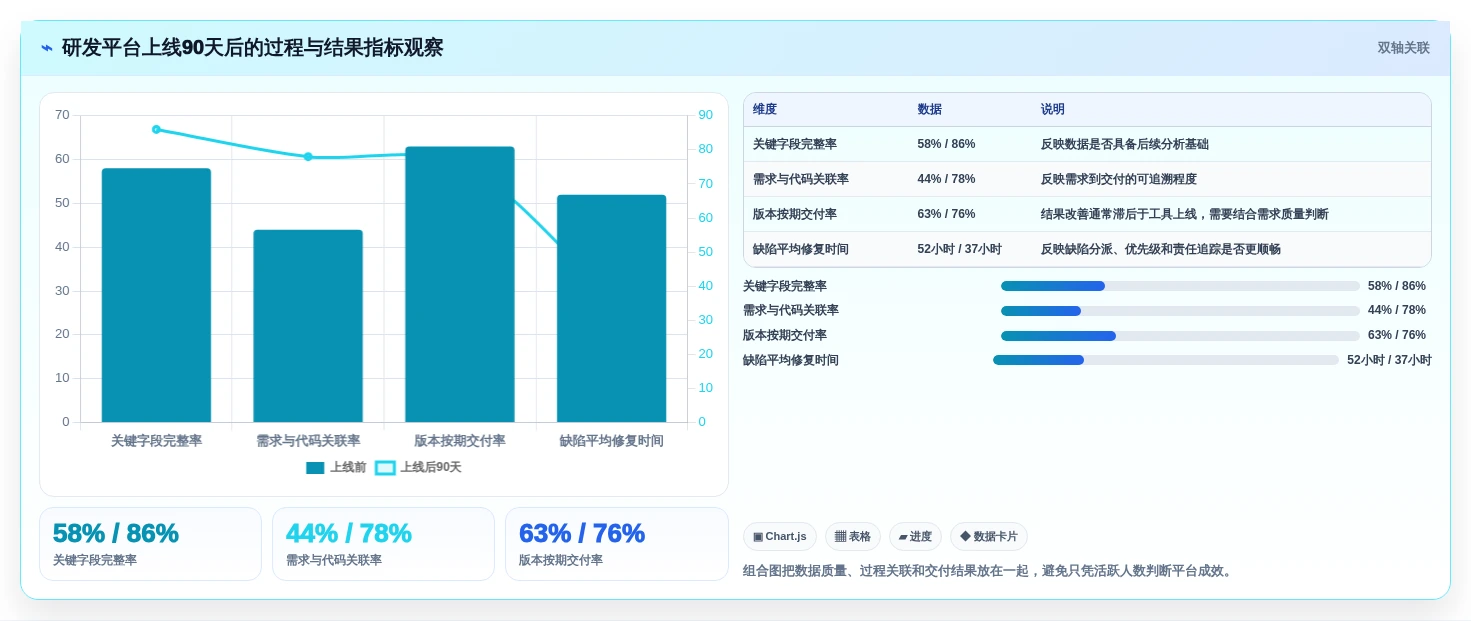Click the 版本按期交付率 bar in chart
The width and height of the screenshot is (1471, 621).
tap(460, 284)
